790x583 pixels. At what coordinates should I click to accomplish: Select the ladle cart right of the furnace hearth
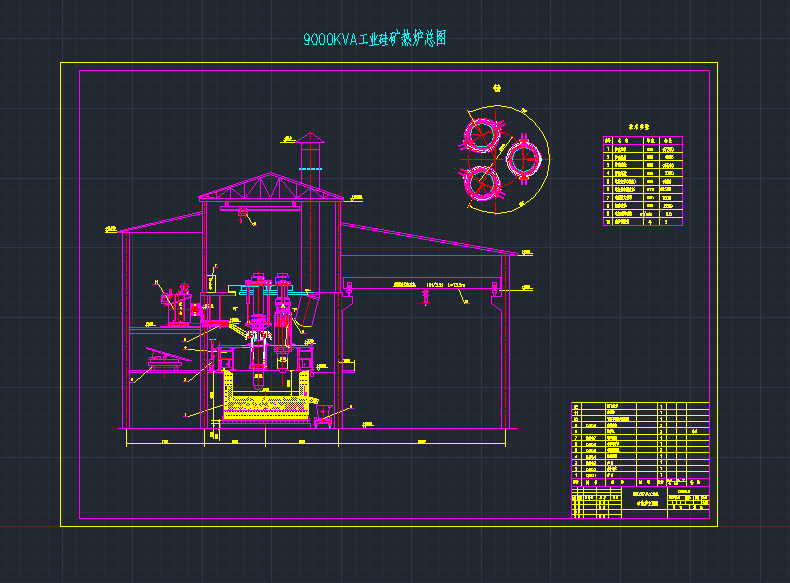click(x=323, y=413)
